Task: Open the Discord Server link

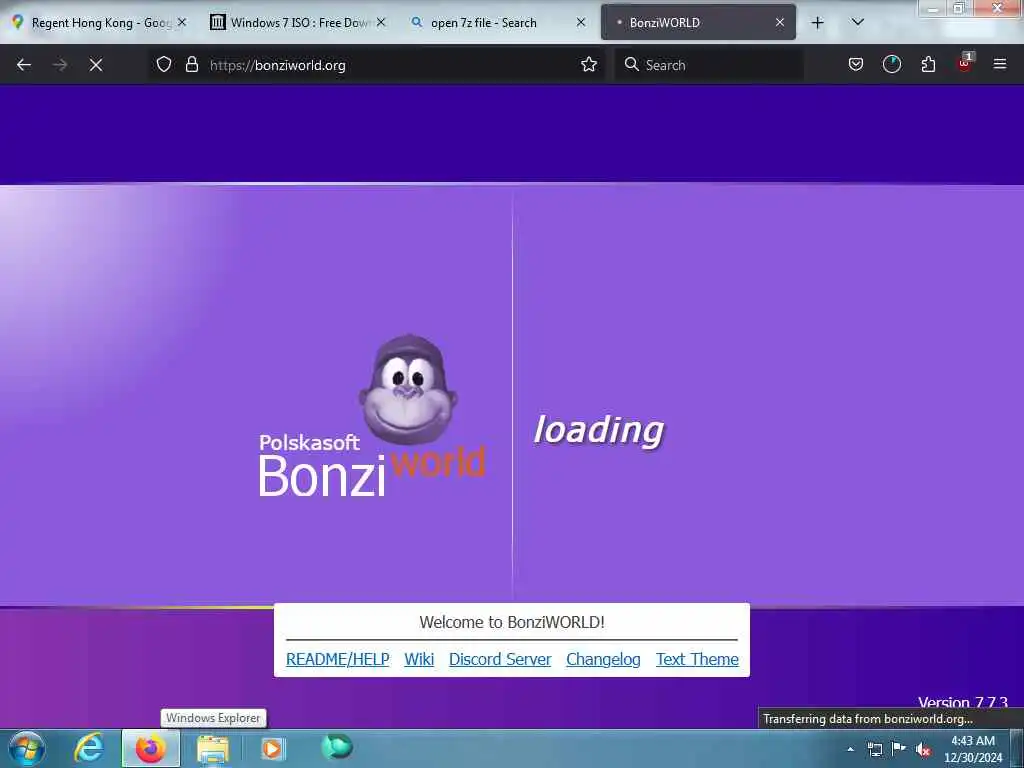Action: click(x=500, y=659)
